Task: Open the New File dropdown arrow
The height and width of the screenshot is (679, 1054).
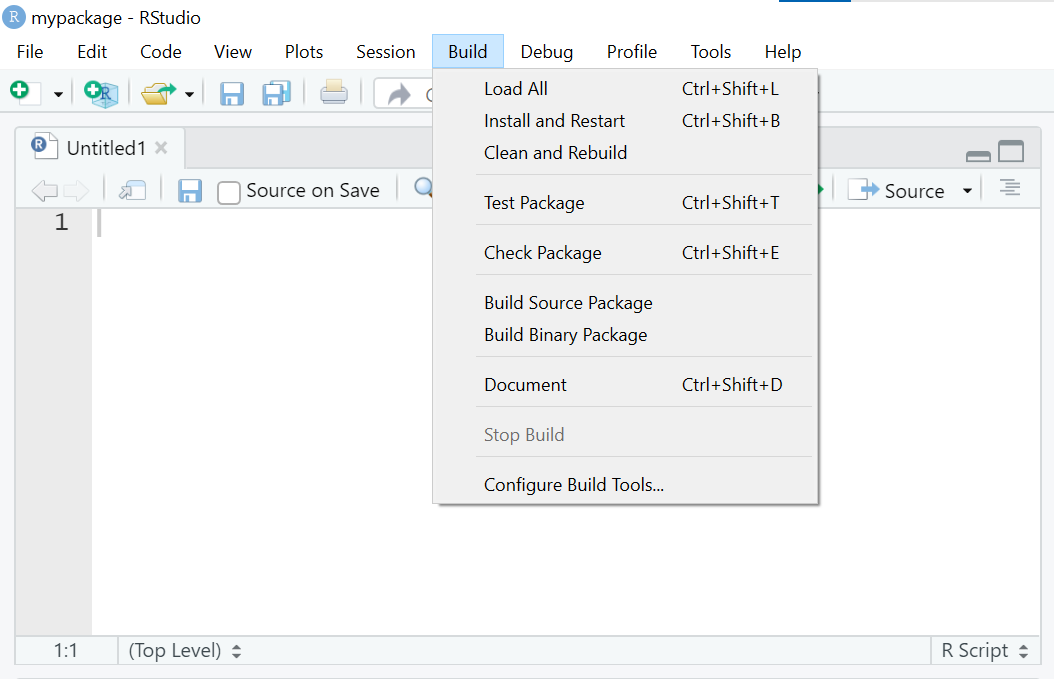Action: point(58,94)
